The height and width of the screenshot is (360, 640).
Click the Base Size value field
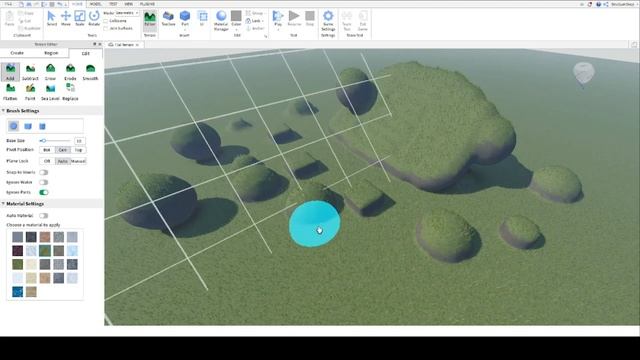pos(79,141)
